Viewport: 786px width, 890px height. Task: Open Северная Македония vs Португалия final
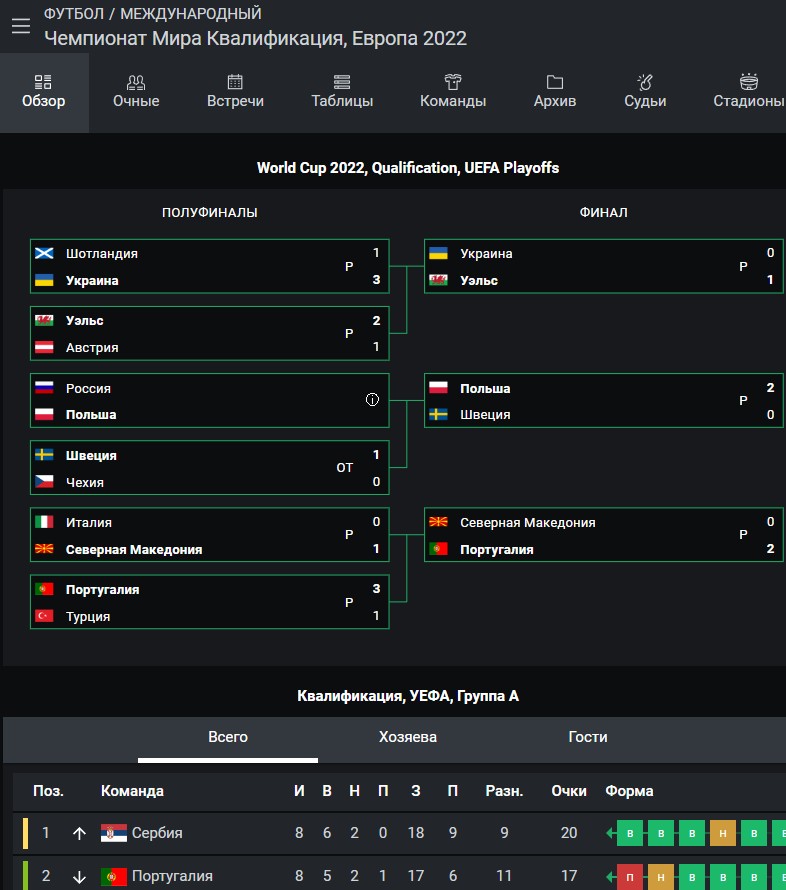point(604,535)
